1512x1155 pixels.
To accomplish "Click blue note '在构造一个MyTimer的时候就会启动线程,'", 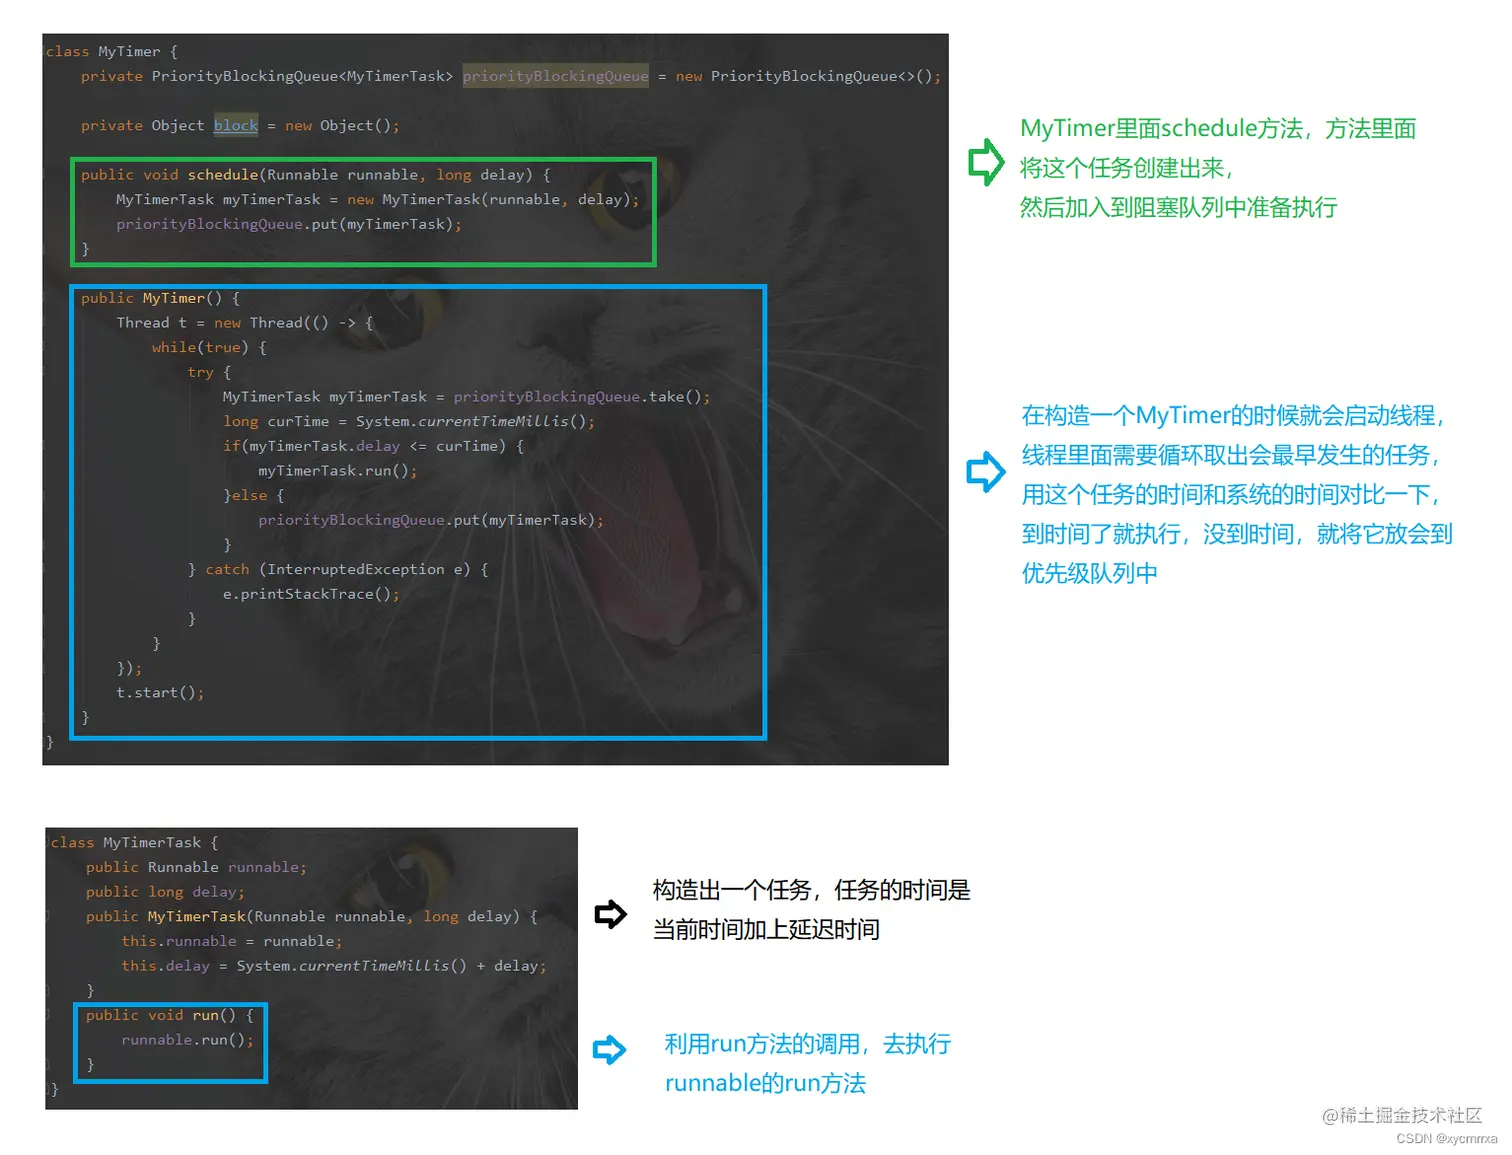I will pyautogui.click(x=1232, y=415).
